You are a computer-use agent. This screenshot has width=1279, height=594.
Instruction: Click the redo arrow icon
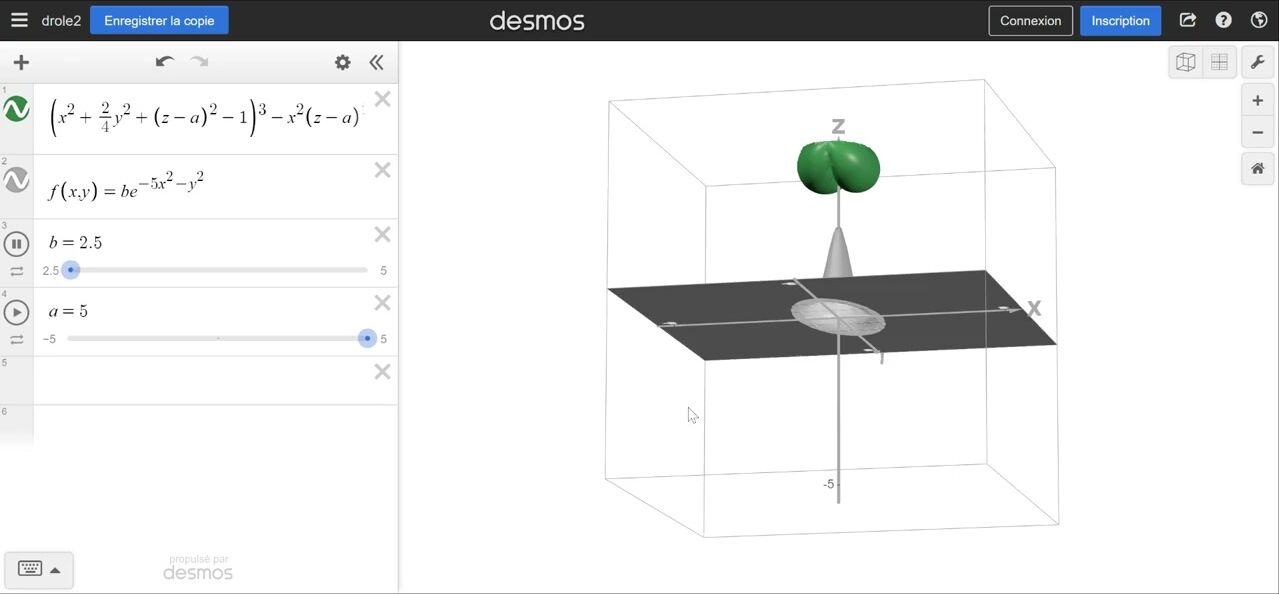click(200, 62)
